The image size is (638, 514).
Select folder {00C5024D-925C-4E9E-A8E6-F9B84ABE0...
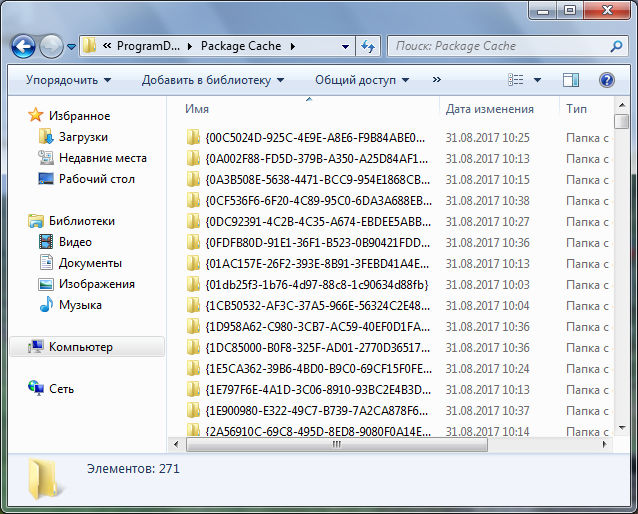click(316, 138)
